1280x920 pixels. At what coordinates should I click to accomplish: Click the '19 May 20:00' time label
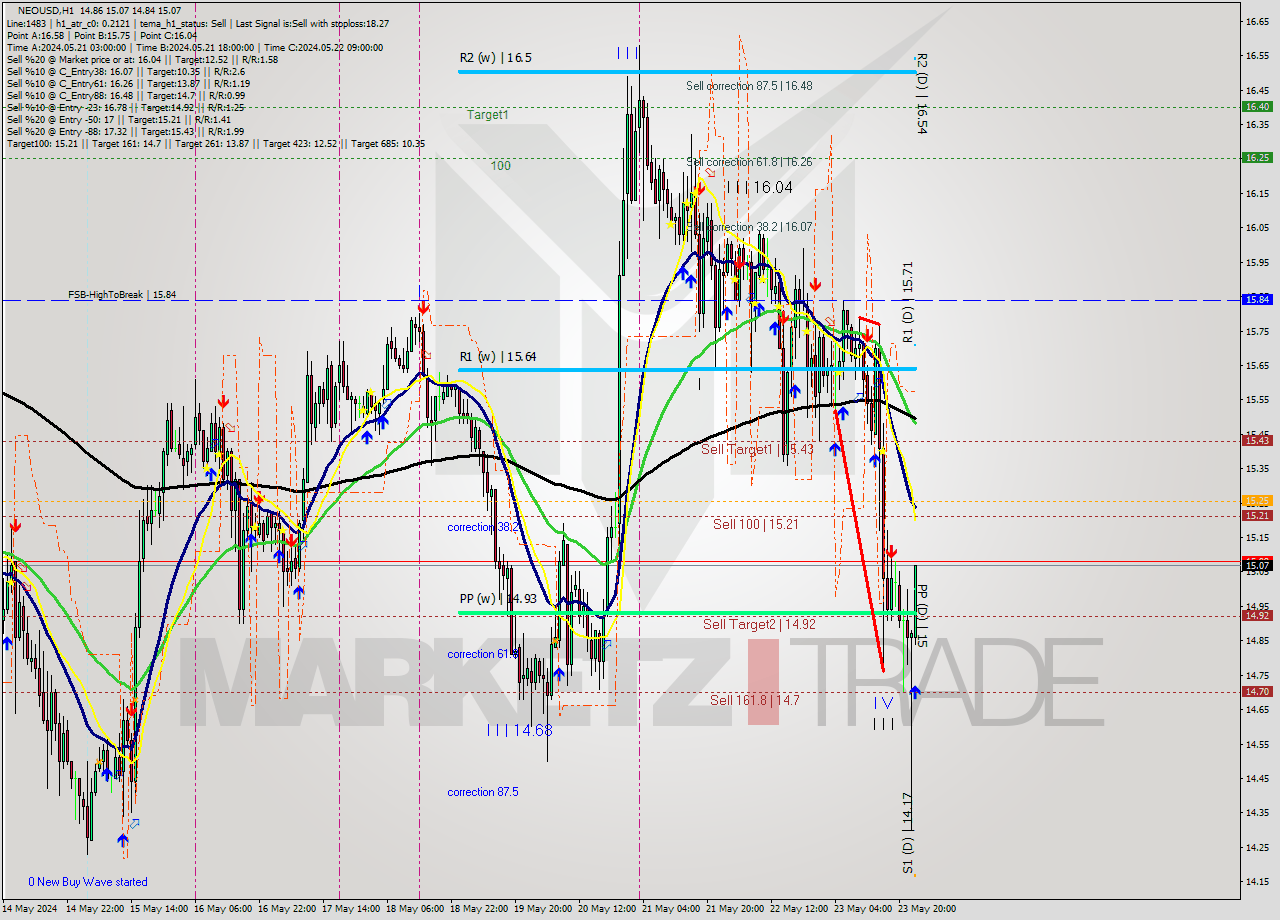point(545,909)
